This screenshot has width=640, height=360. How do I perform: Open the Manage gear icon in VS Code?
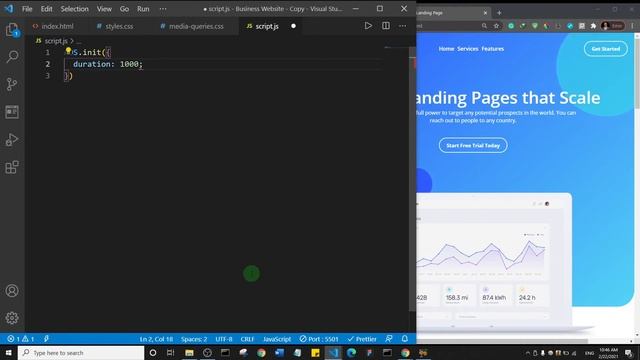(x=12, y=318)
